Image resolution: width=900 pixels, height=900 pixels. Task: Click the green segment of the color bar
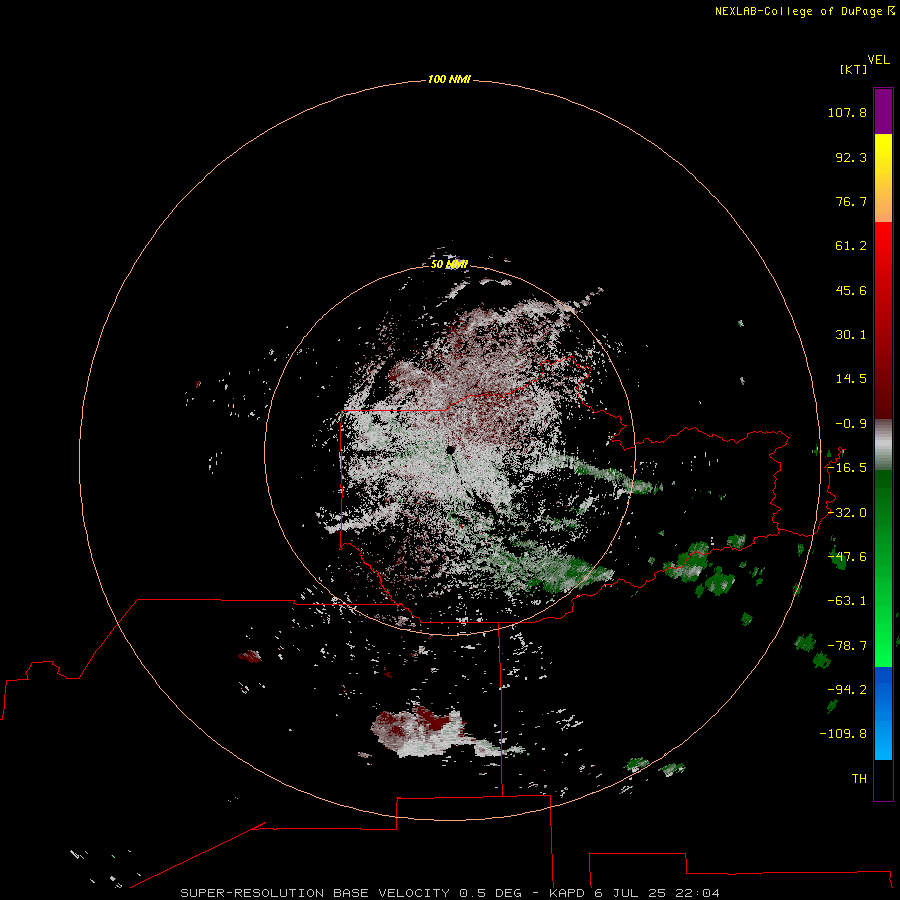click(883, 568)
